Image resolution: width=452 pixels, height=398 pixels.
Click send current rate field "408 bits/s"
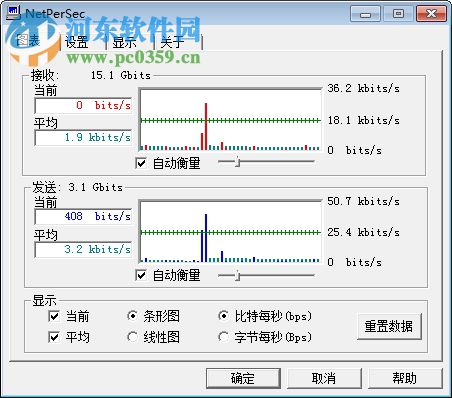tap(83, 216)
